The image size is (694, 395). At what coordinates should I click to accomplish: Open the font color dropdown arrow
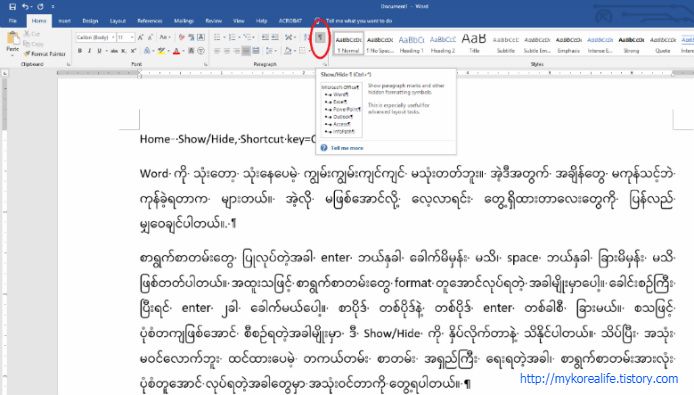[183, 51]
